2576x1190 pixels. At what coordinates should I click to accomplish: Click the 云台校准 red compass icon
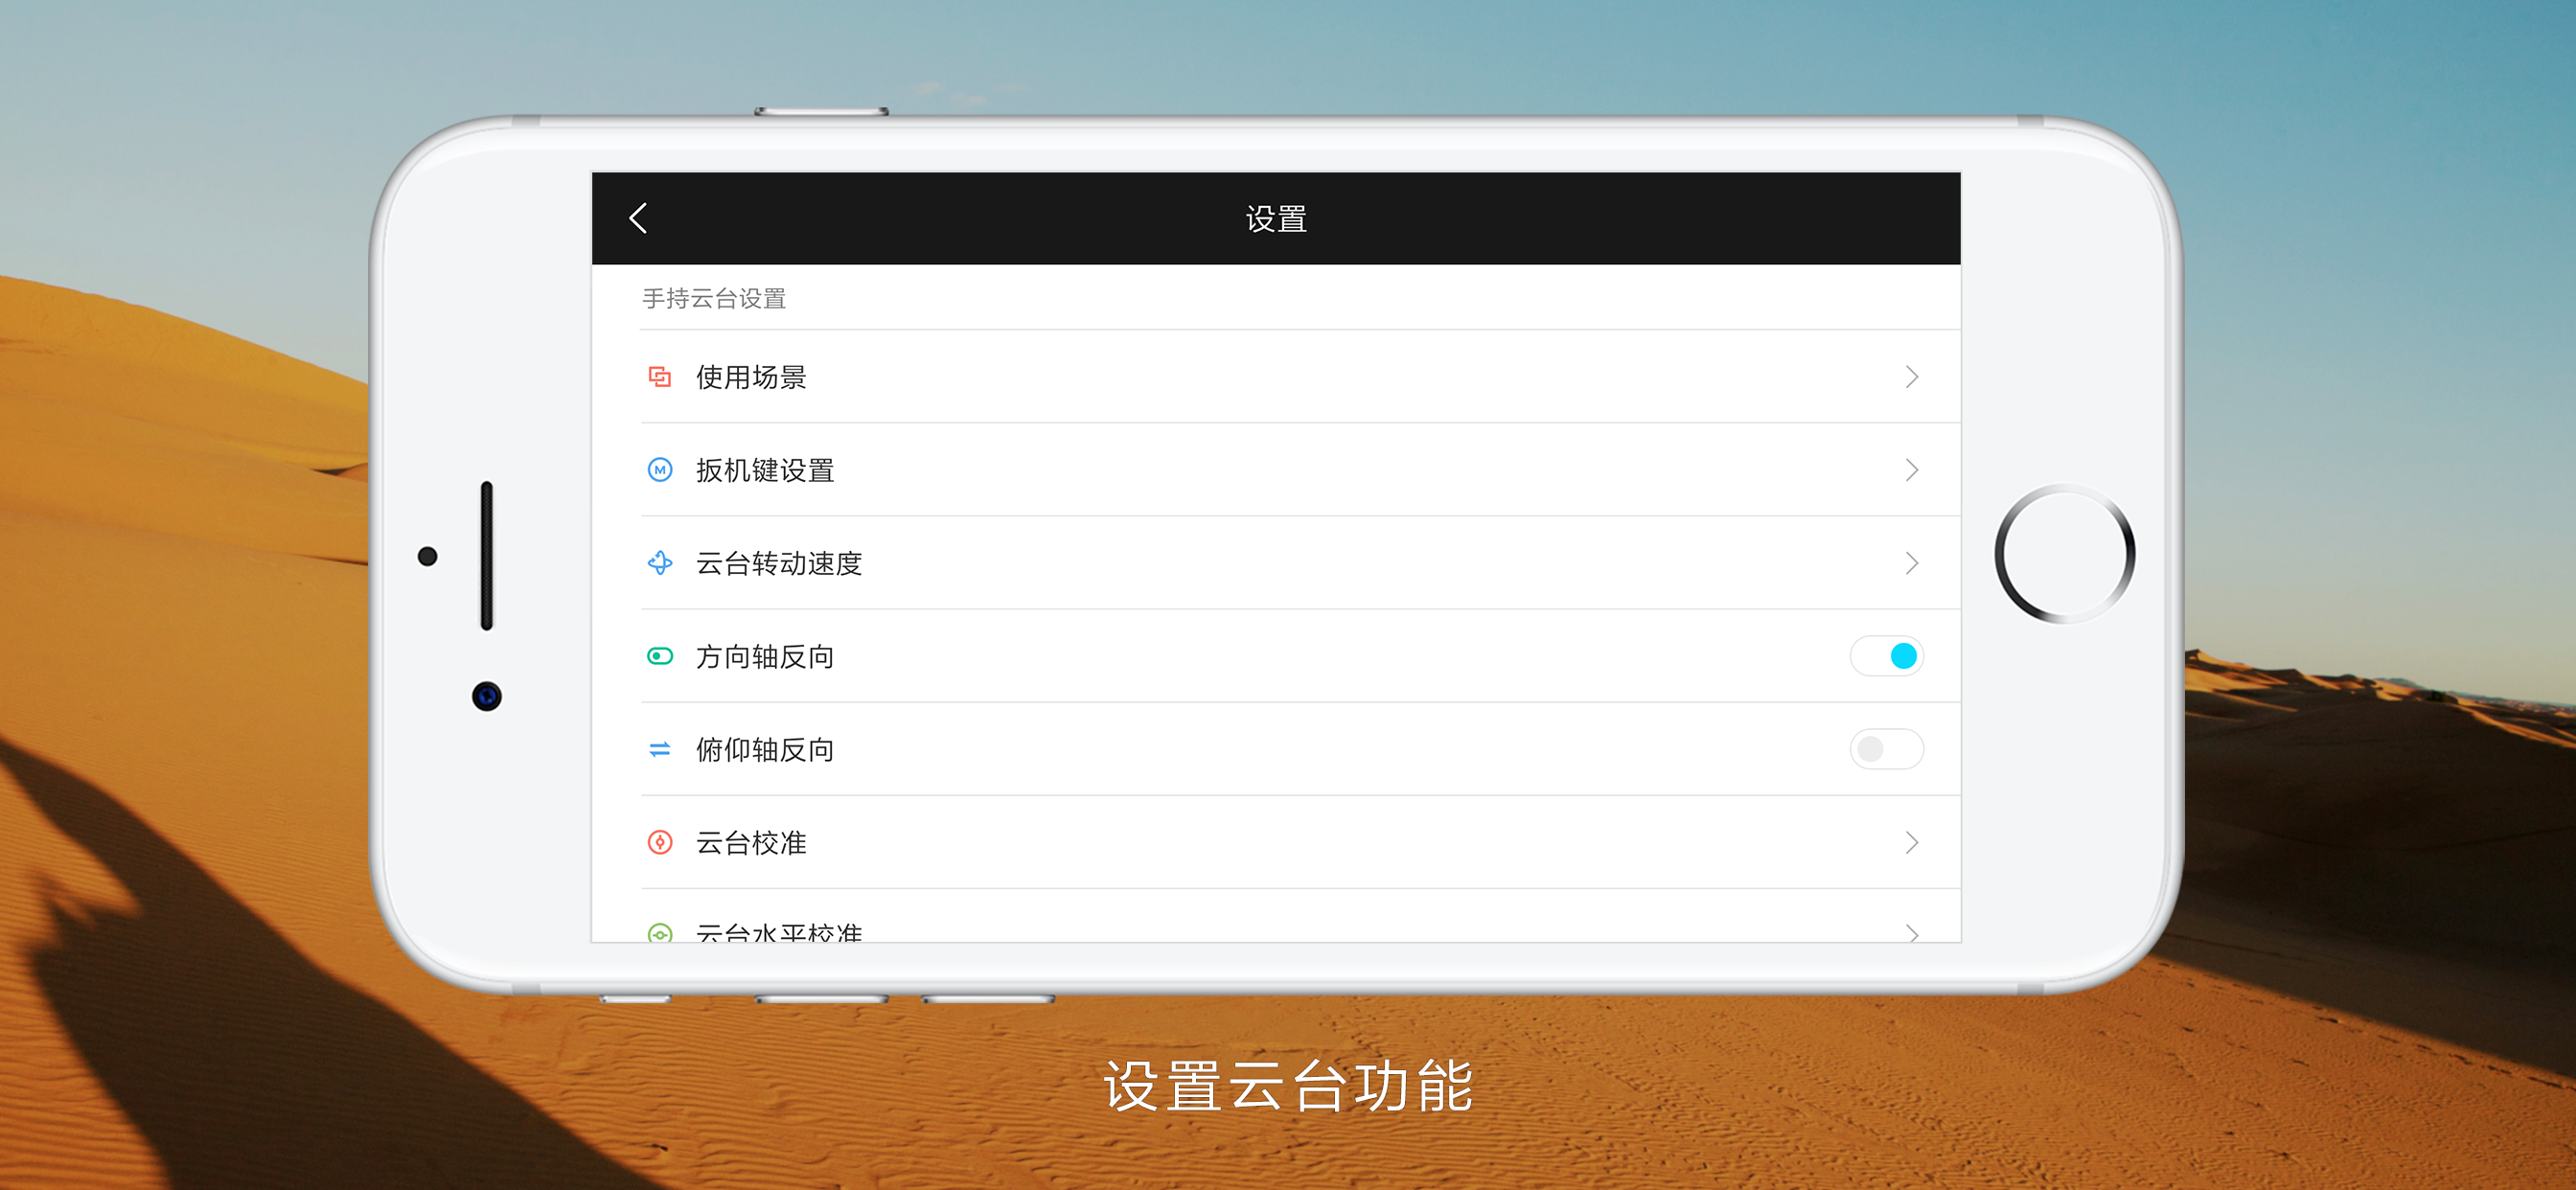click(x=660, y=842)
